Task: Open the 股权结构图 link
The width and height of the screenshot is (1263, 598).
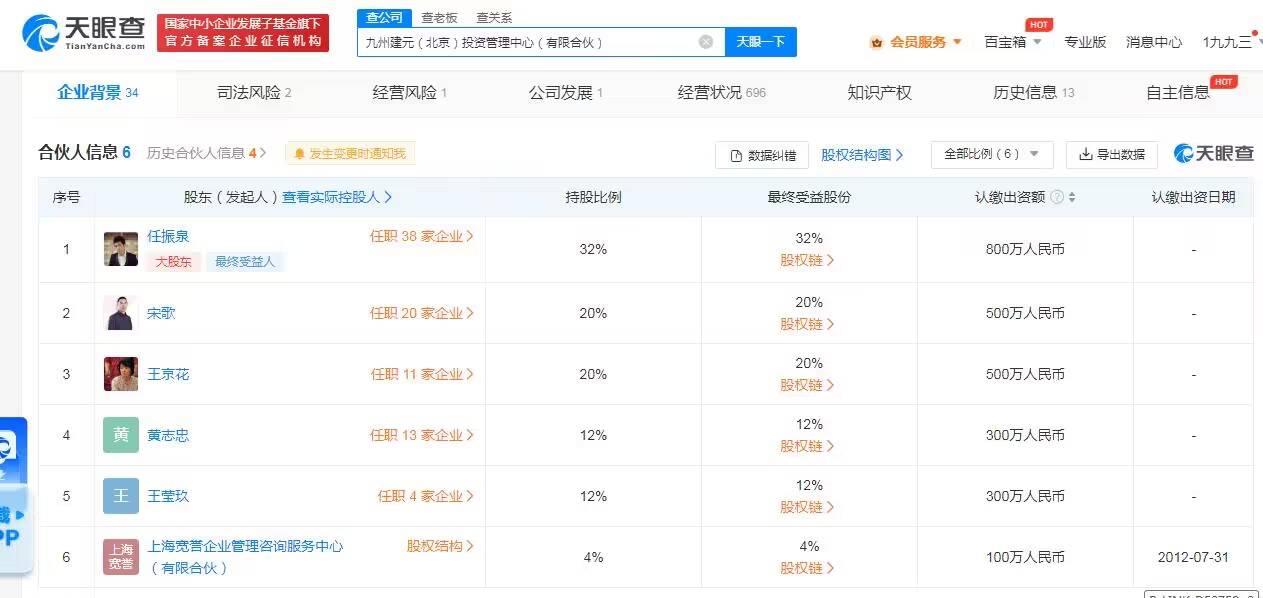Action: pos(862,155)
